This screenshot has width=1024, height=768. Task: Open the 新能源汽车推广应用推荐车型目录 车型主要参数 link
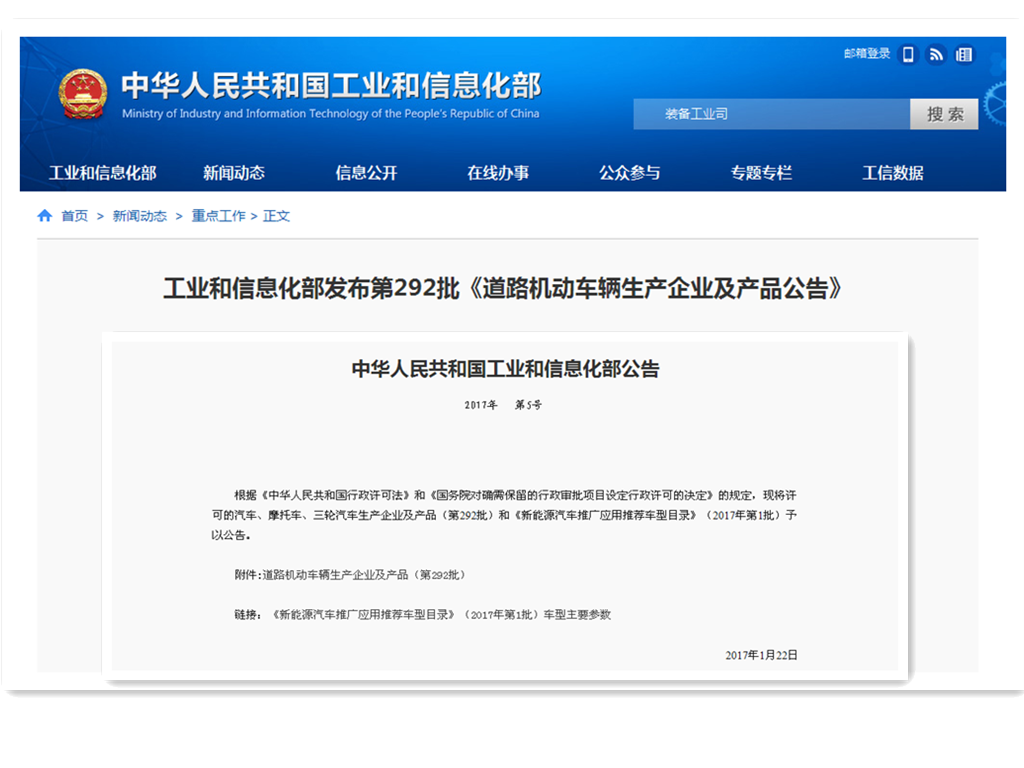441,615
